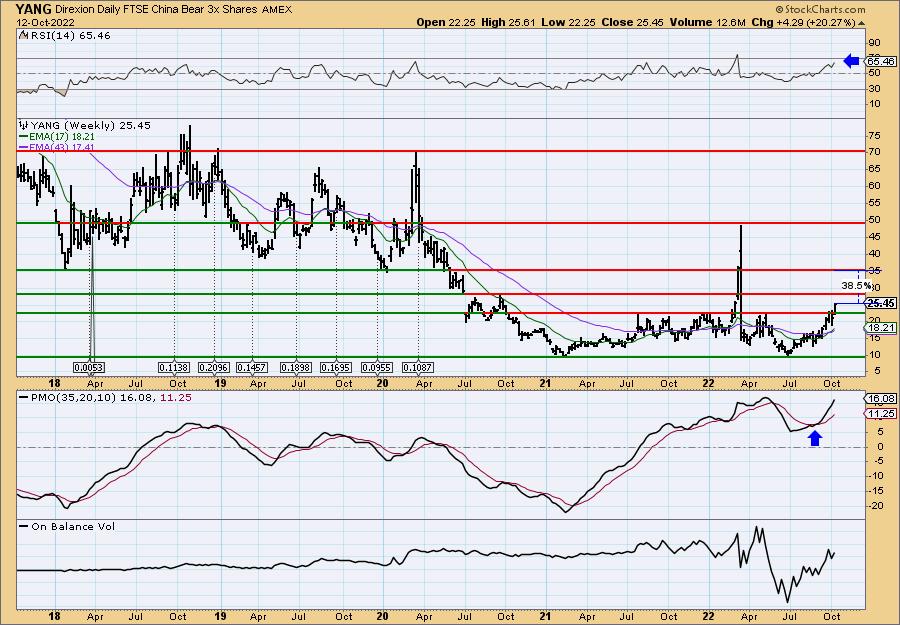Viewport: 900px width, 625px height.
Task: Click the 65.46 RSI tag on the right axis
Action: point(881,61)
